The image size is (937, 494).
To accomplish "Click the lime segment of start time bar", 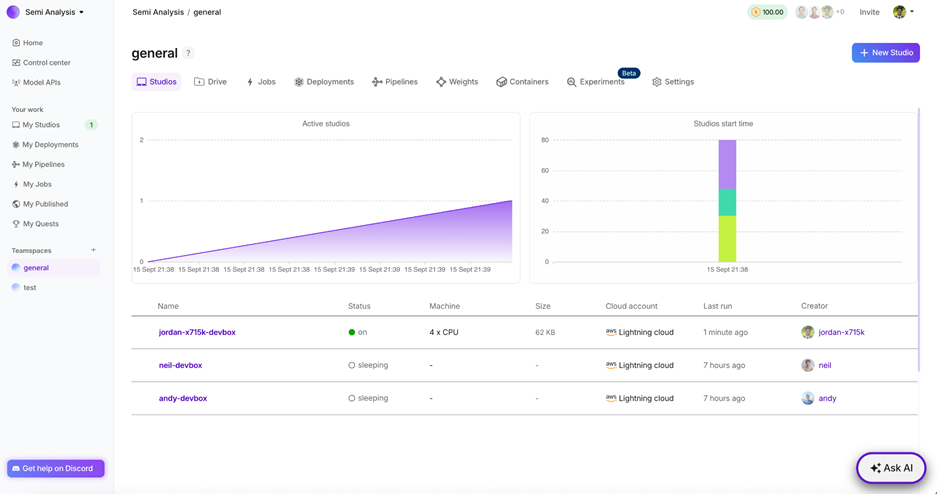I will coord(727,239).
